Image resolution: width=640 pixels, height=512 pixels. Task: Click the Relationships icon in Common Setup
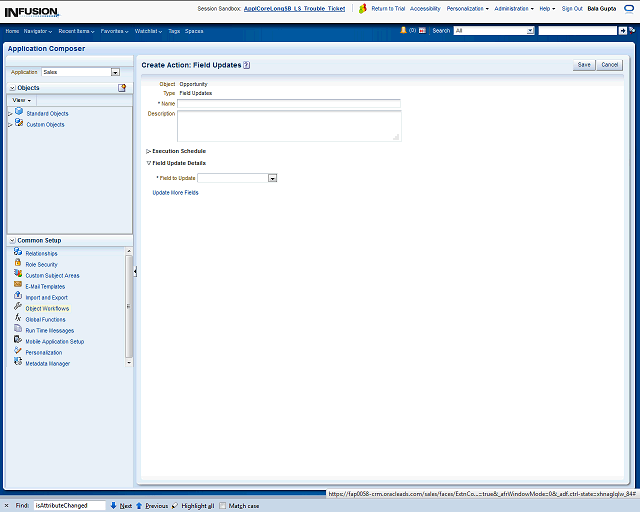click(18, 253)
